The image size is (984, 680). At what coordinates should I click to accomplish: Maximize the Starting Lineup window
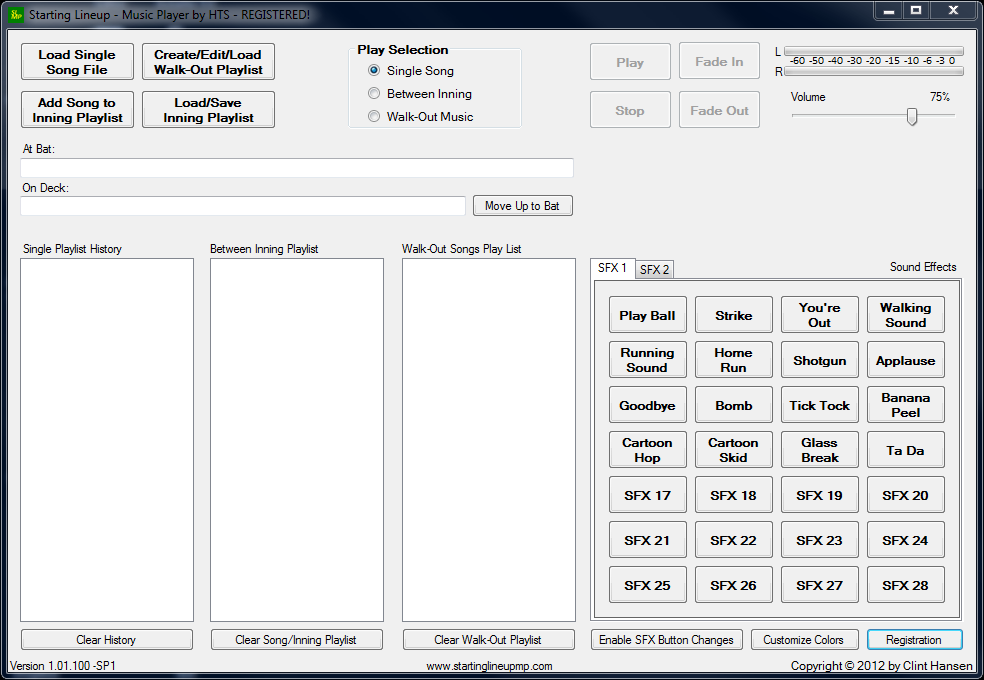coord(916,10)
